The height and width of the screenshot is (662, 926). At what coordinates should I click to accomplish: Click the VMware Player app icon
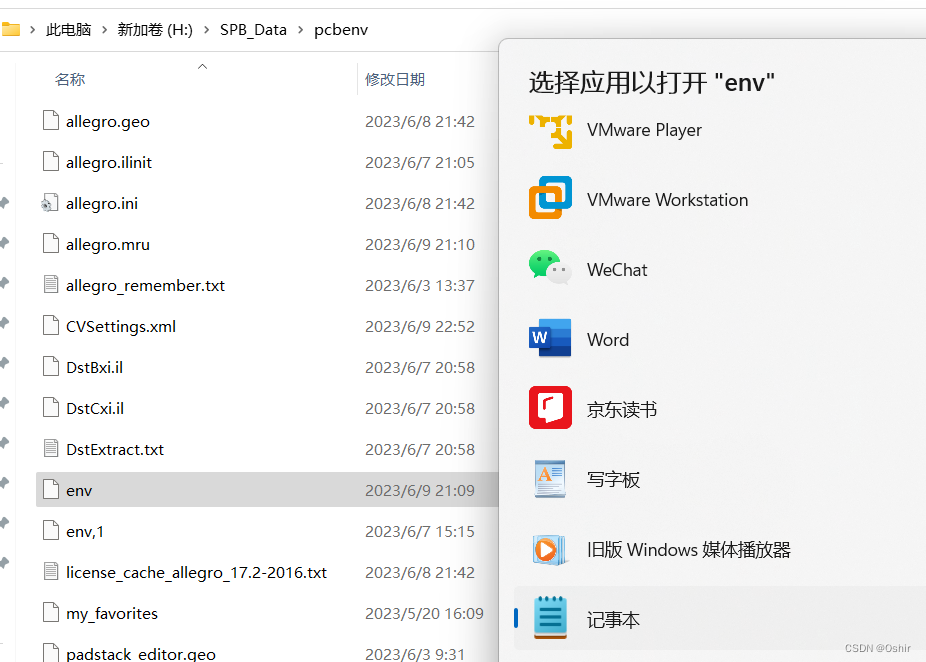(x=550, y=131)
